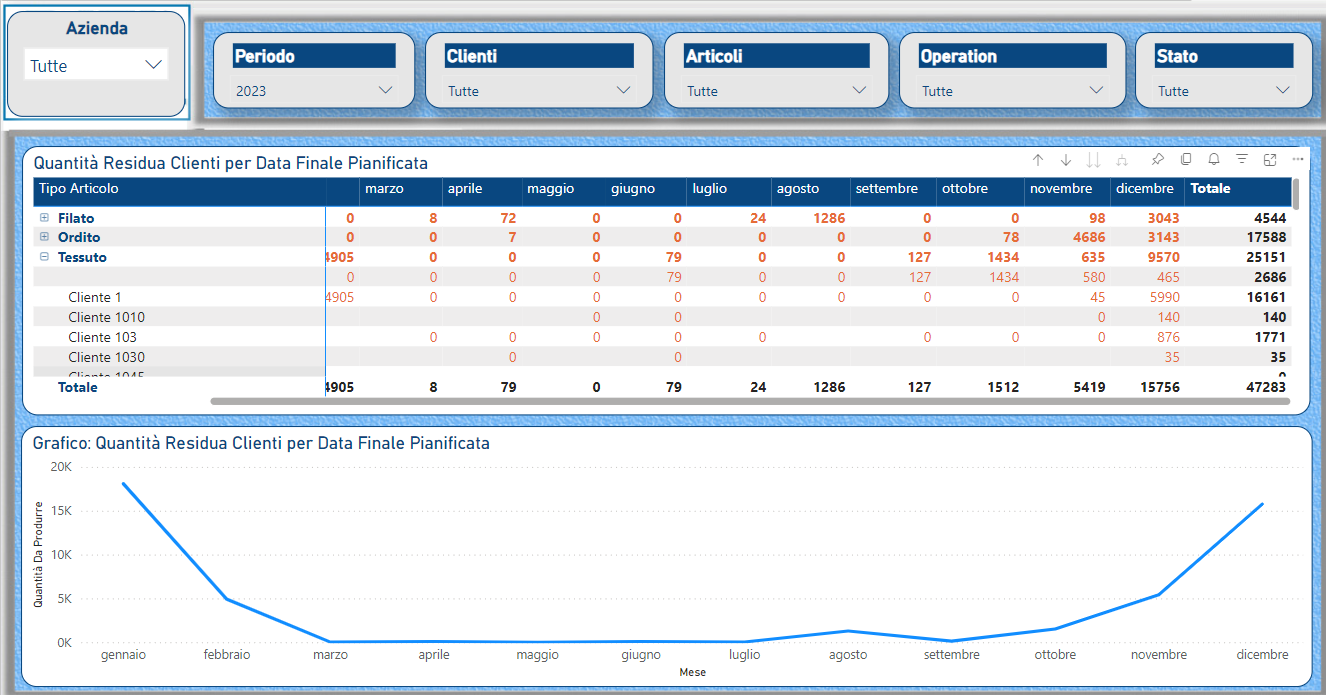This screenshot has width=1326, height=695.
Task: Expand the Filato row
Action: pos(44,218)
